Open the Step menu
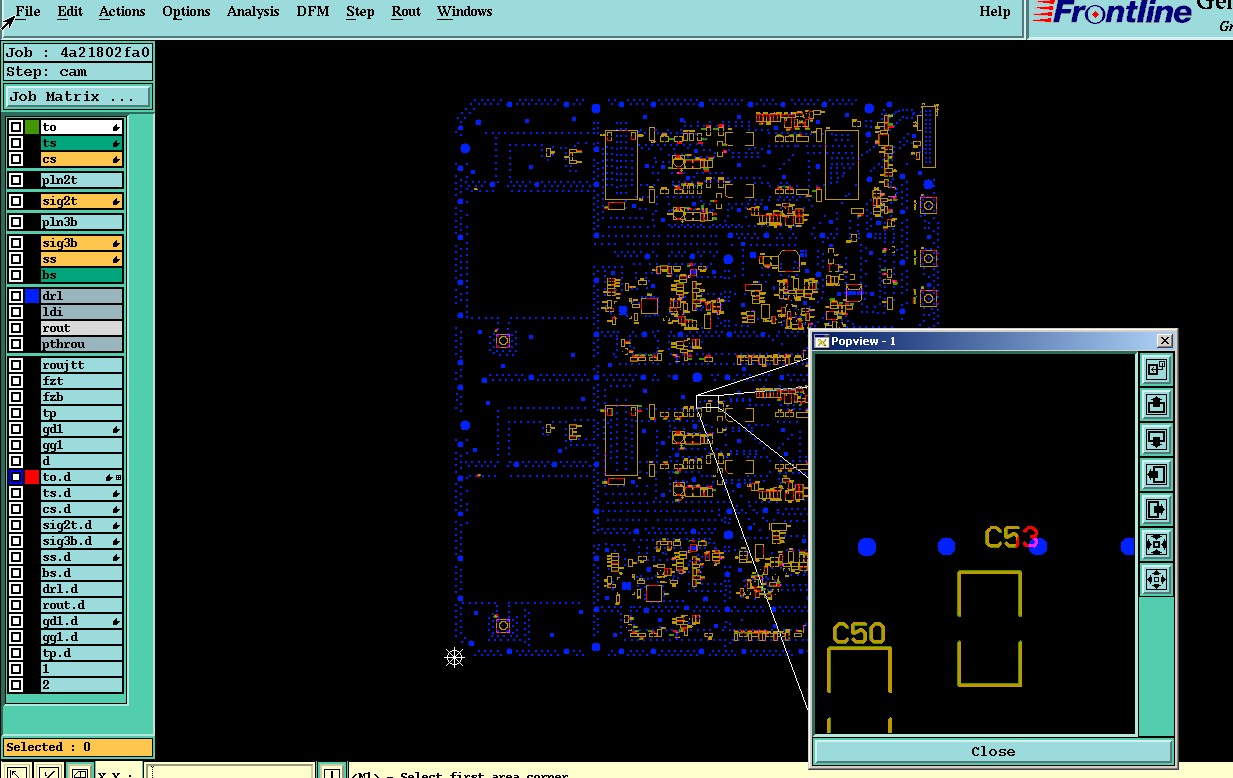Image resolution: width=1233 pixels, height=778 pixels. click(360, 12)
